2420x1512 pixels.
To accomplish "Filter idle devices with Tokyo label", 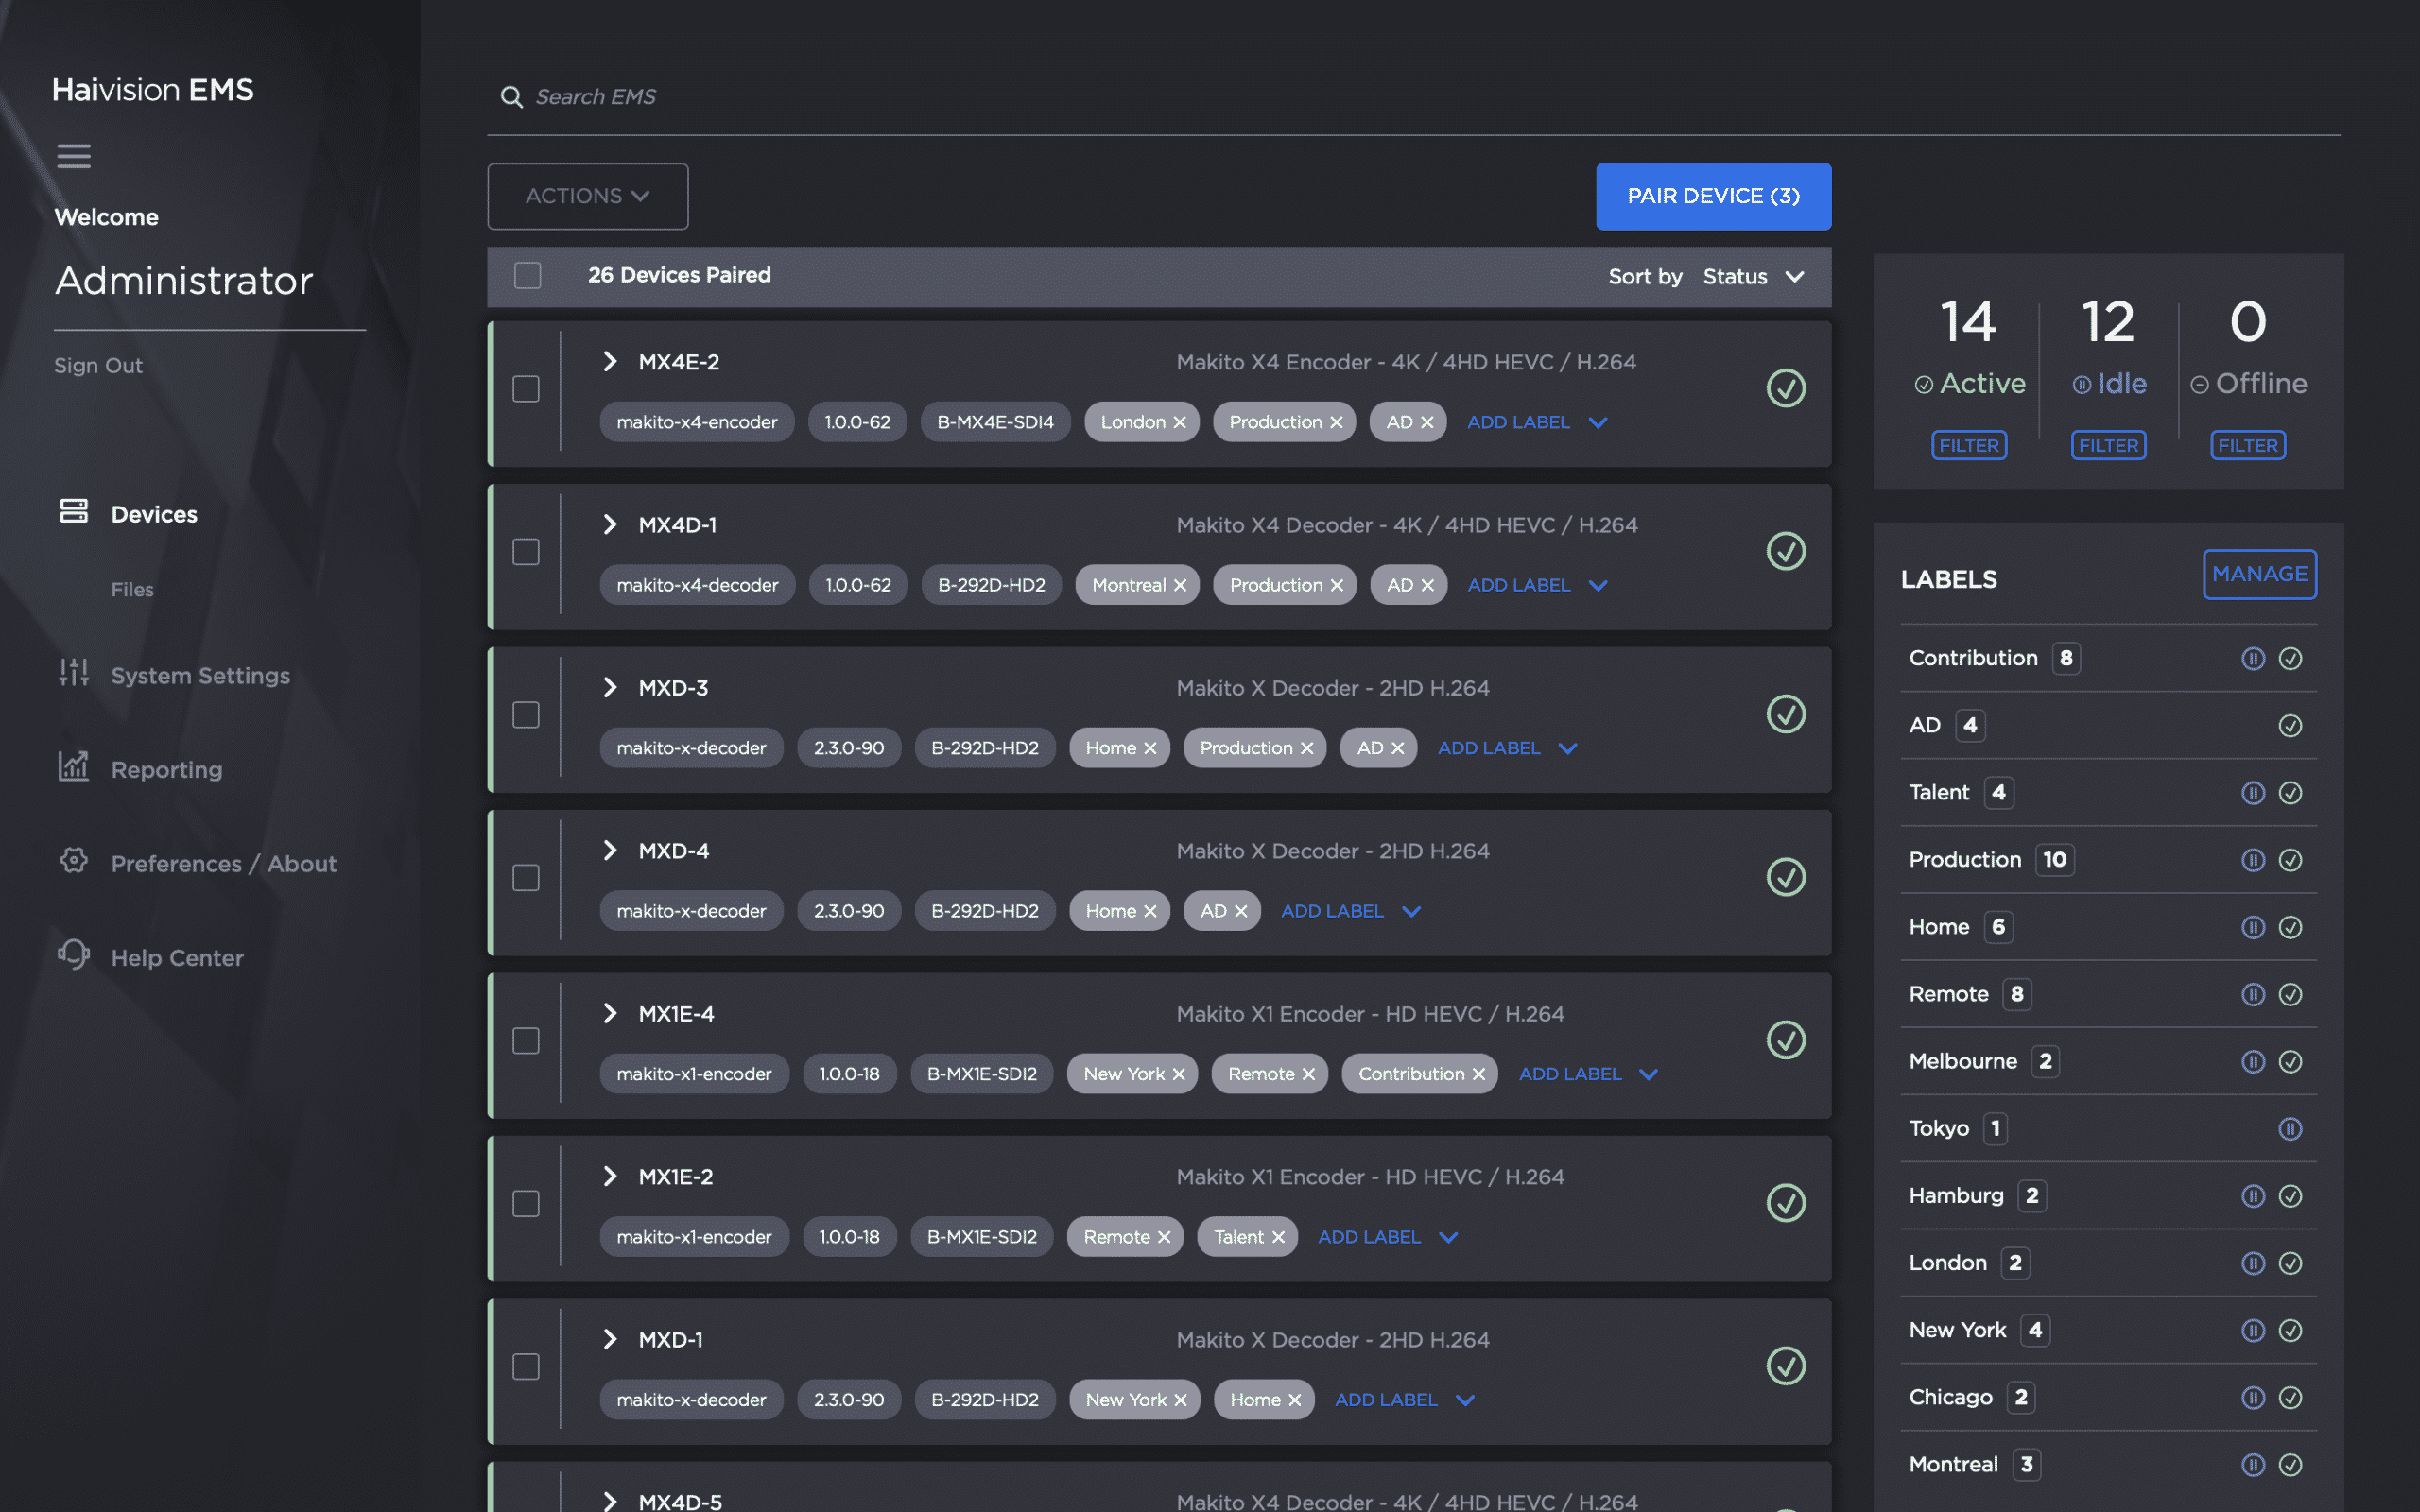I will coord(2290,1129).
